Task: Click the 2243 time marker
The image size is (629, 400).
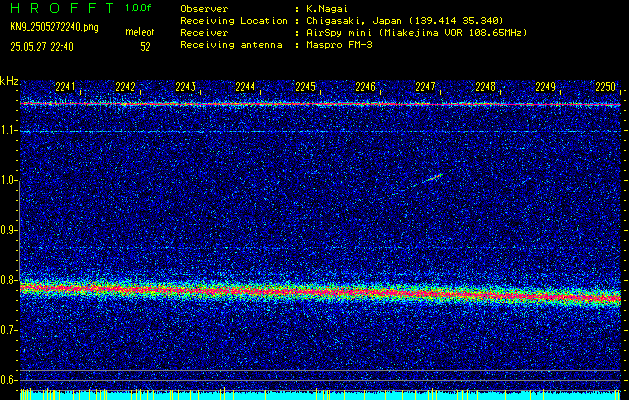Action: point(185,87)
